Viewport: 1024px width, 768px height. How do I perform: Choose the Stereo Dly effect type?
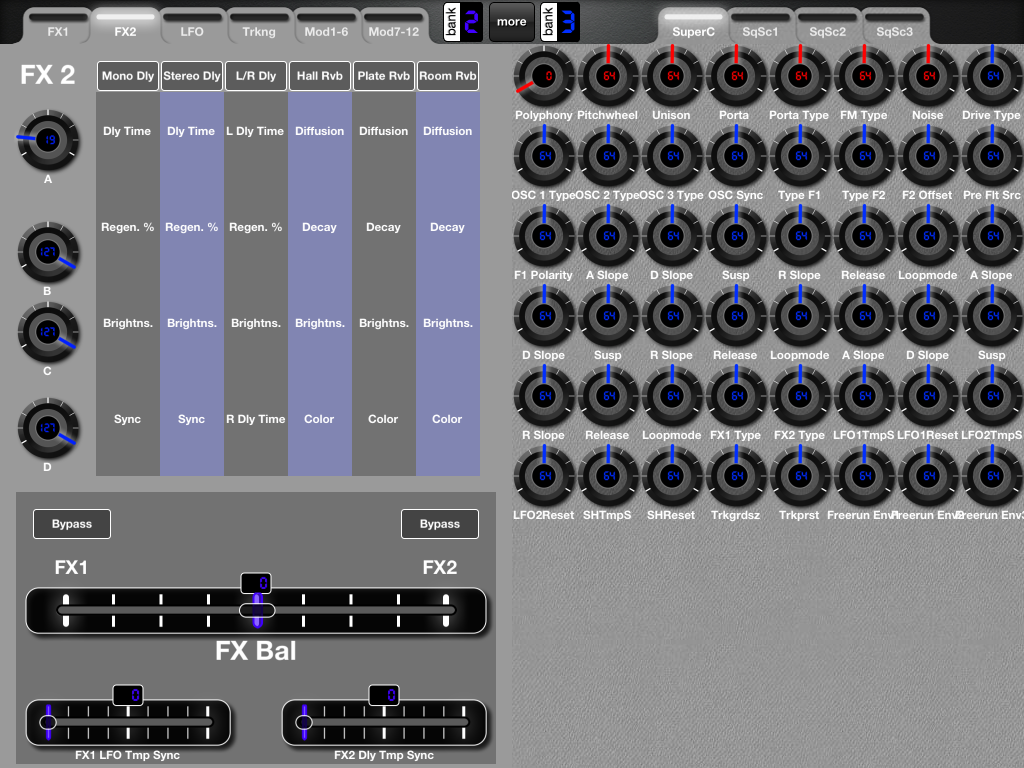coord(191,76)
